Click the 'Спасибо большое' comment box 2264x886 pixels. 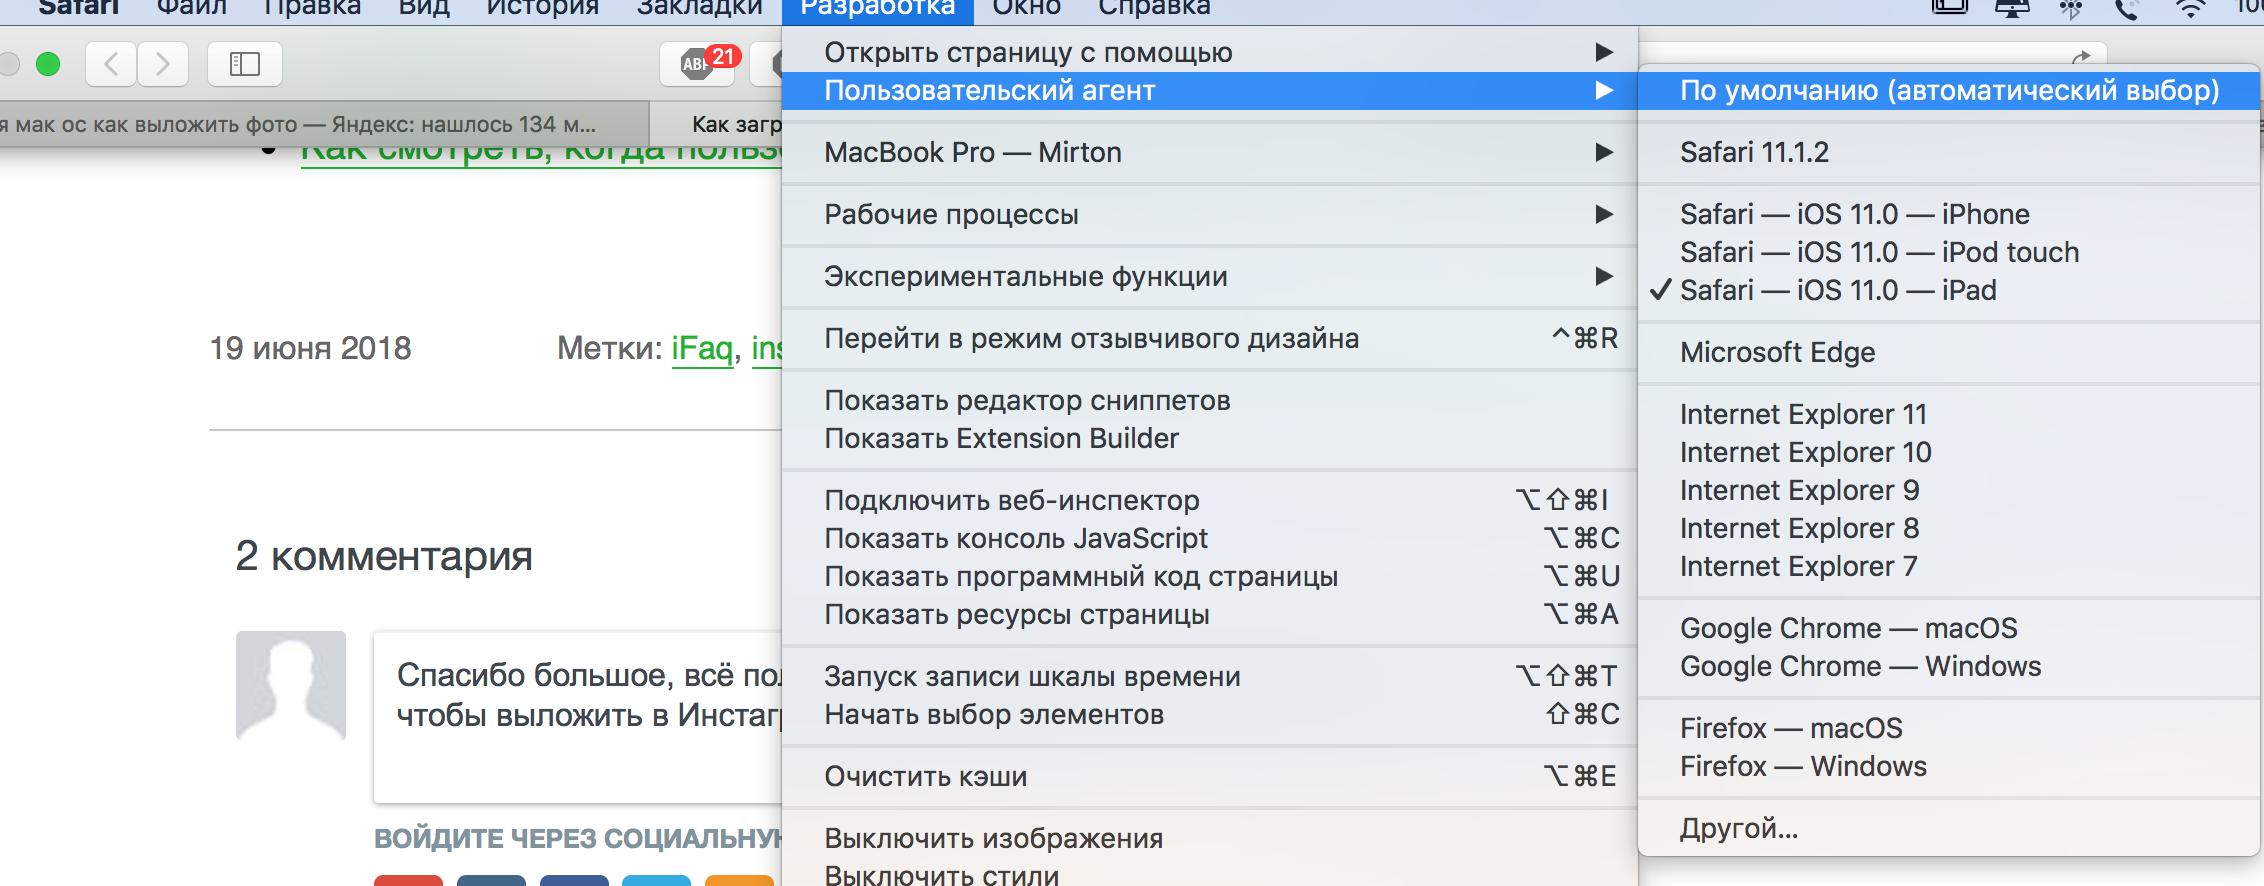(578, 717)
